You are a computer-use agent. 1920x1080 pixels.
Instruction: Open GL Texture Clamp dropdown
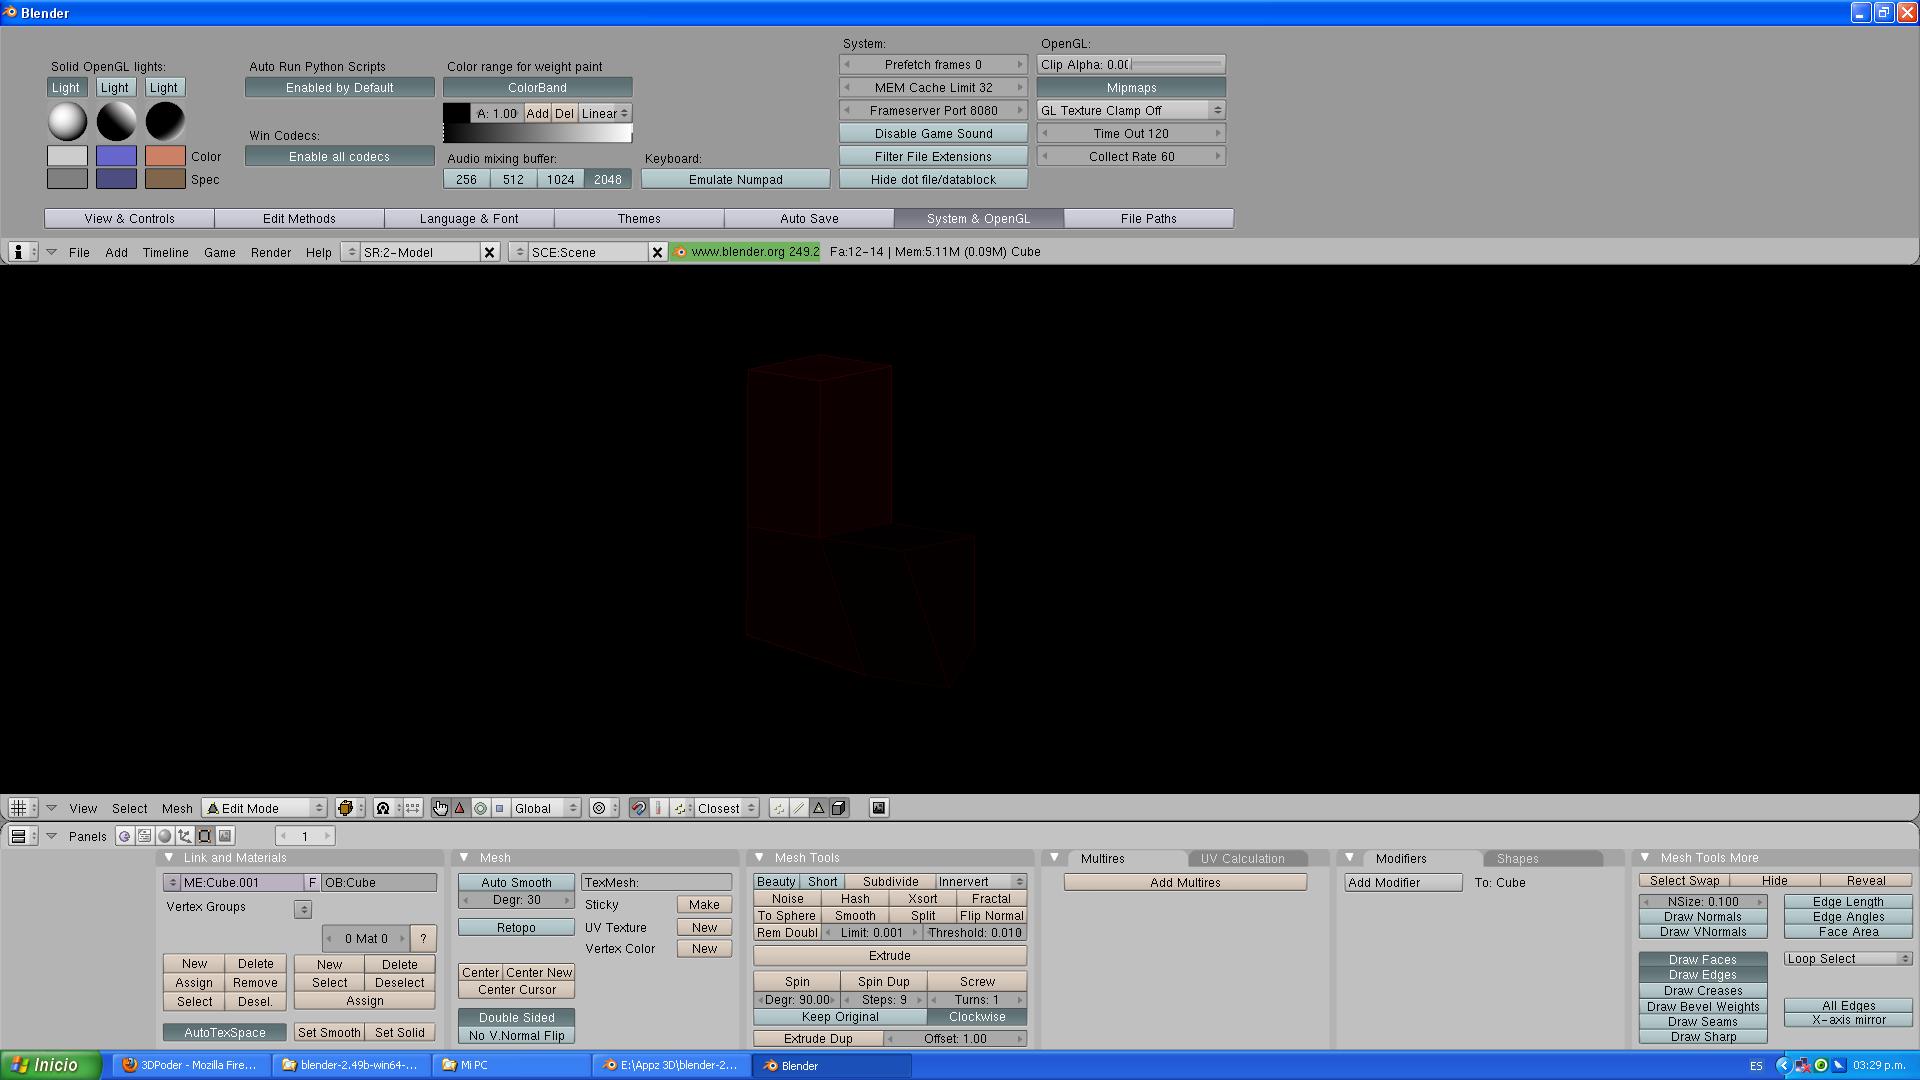[x=1131, y=111]
